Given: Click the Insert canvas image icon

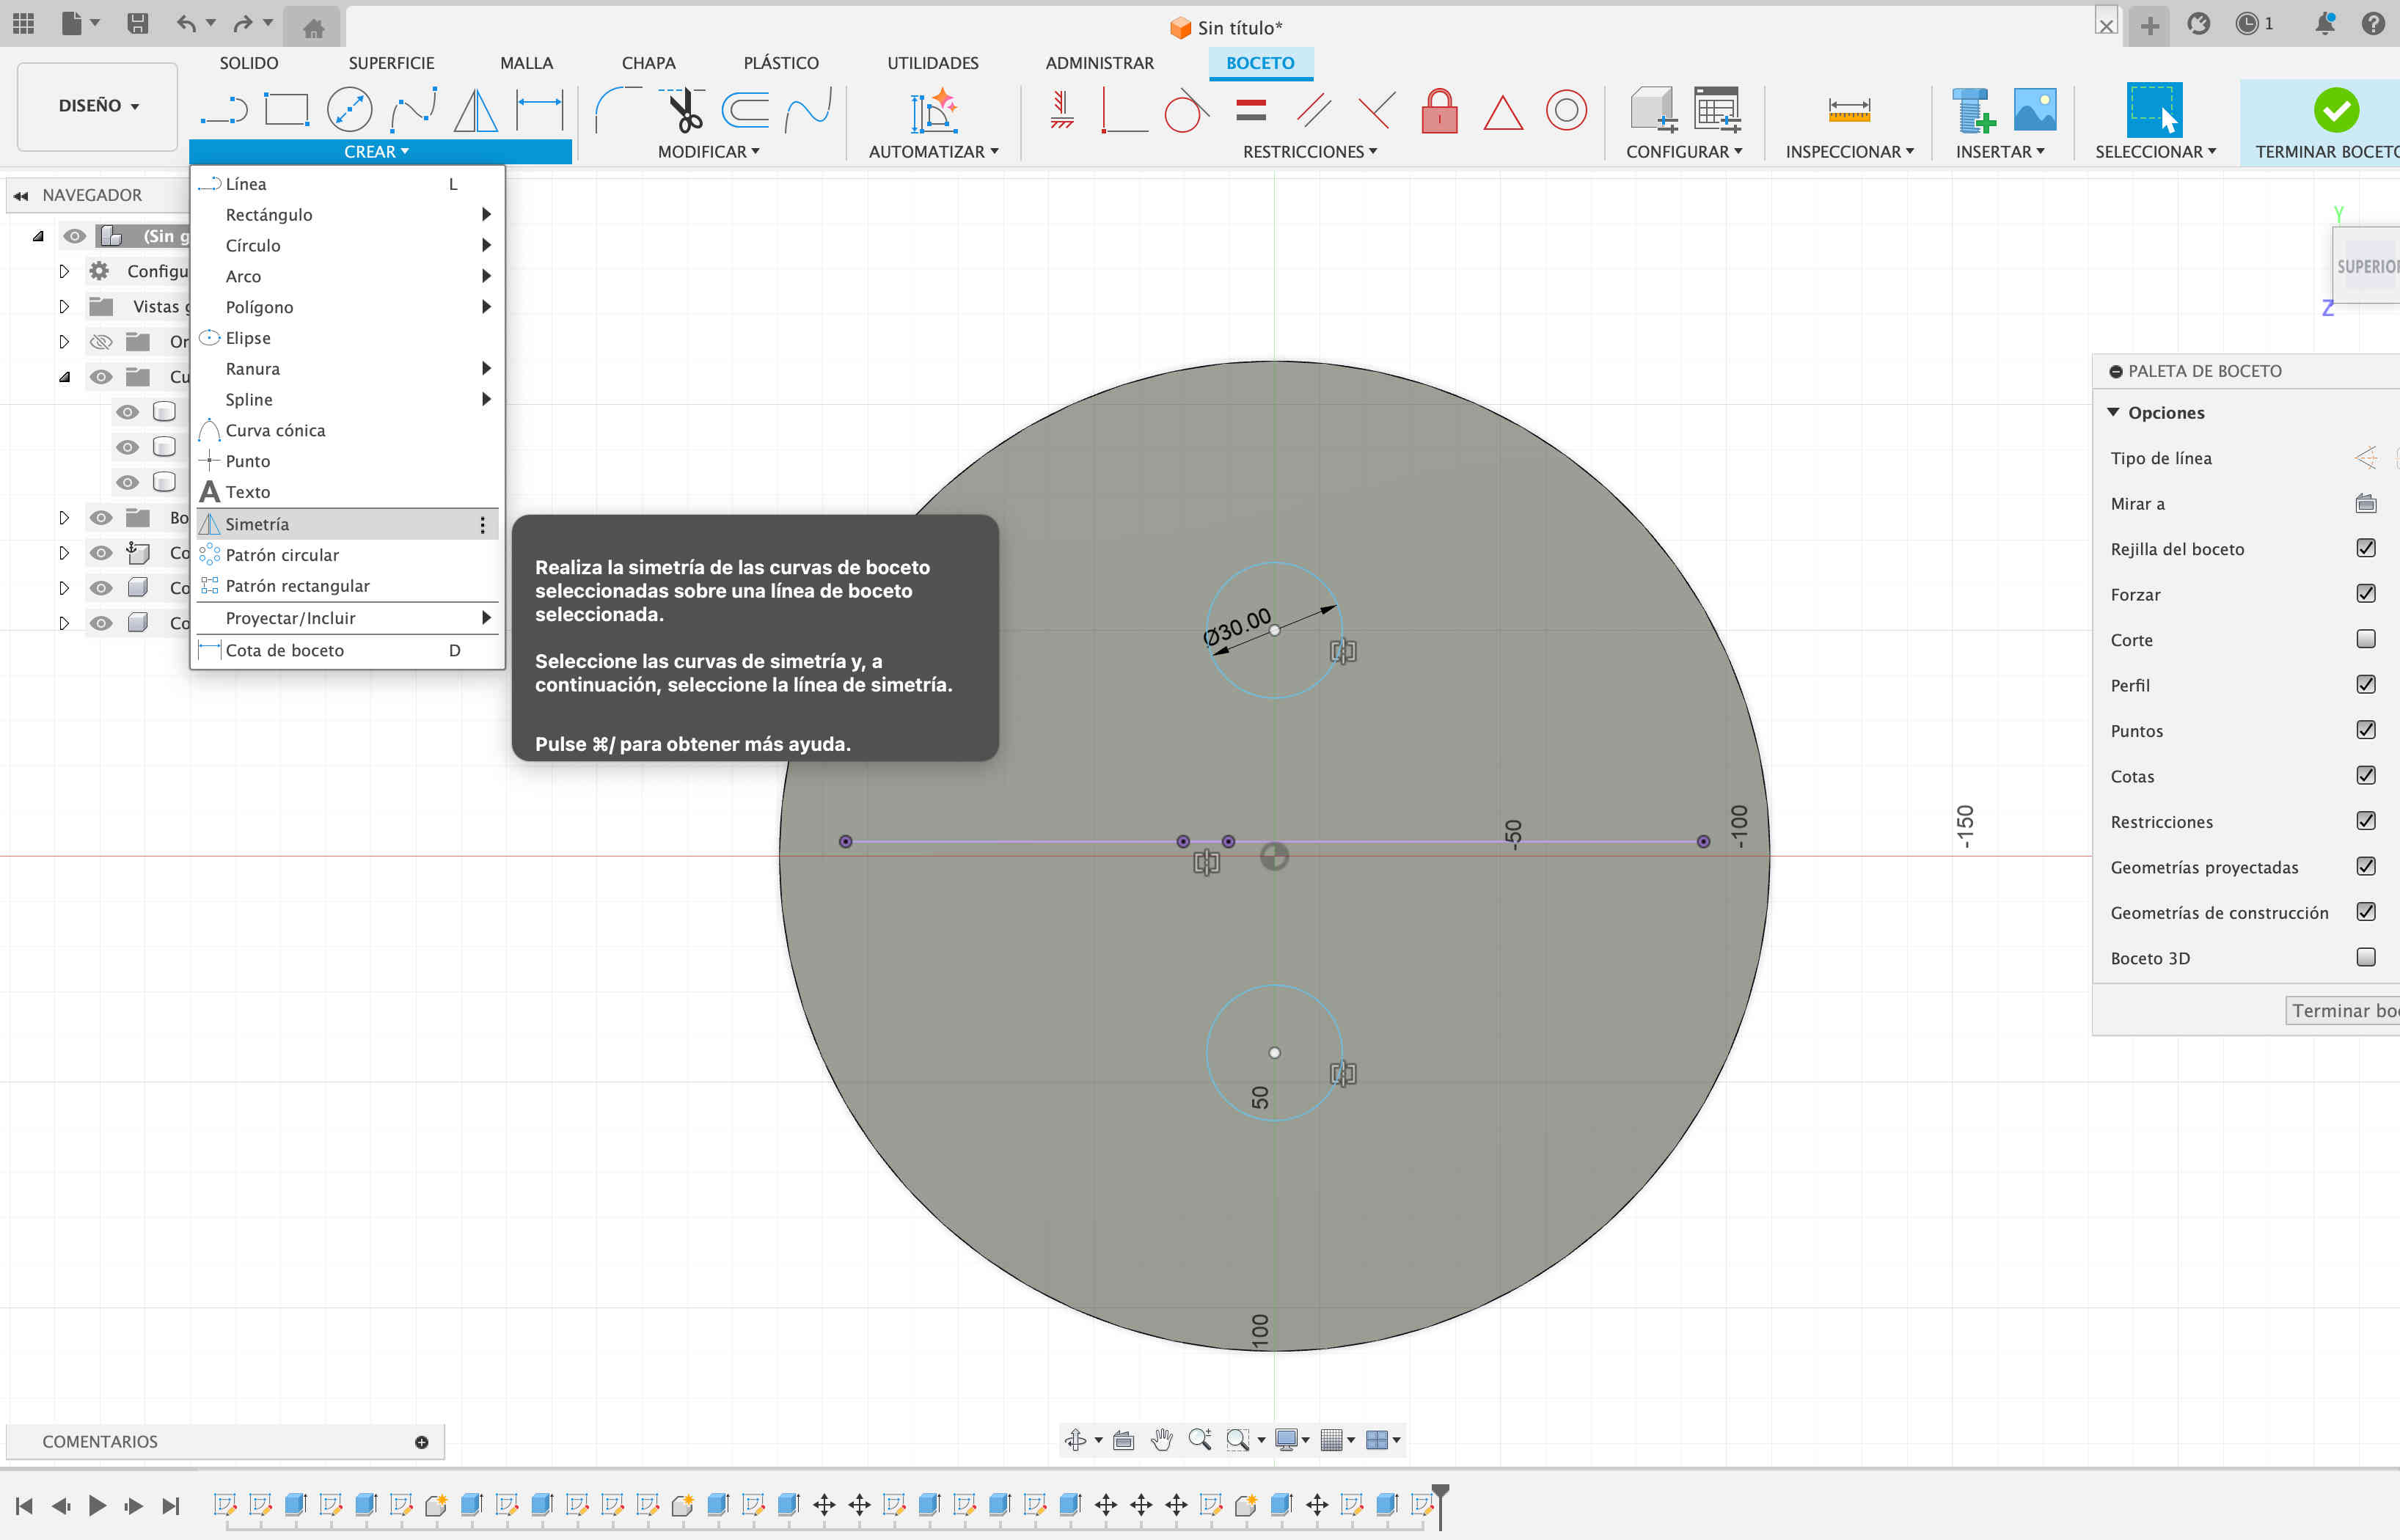Looking at the screenshot, I should 2035,110.
